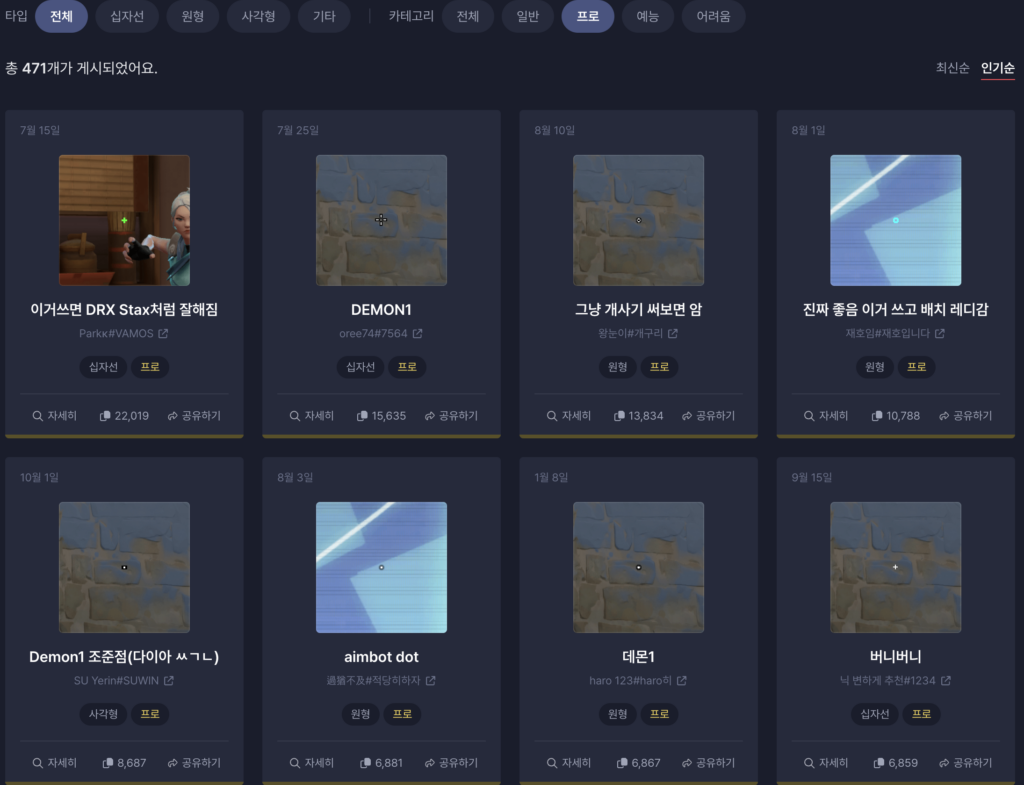Select the 십자선 type filter
Viewport: 1024px width, 785px height.
coord(126,16)
